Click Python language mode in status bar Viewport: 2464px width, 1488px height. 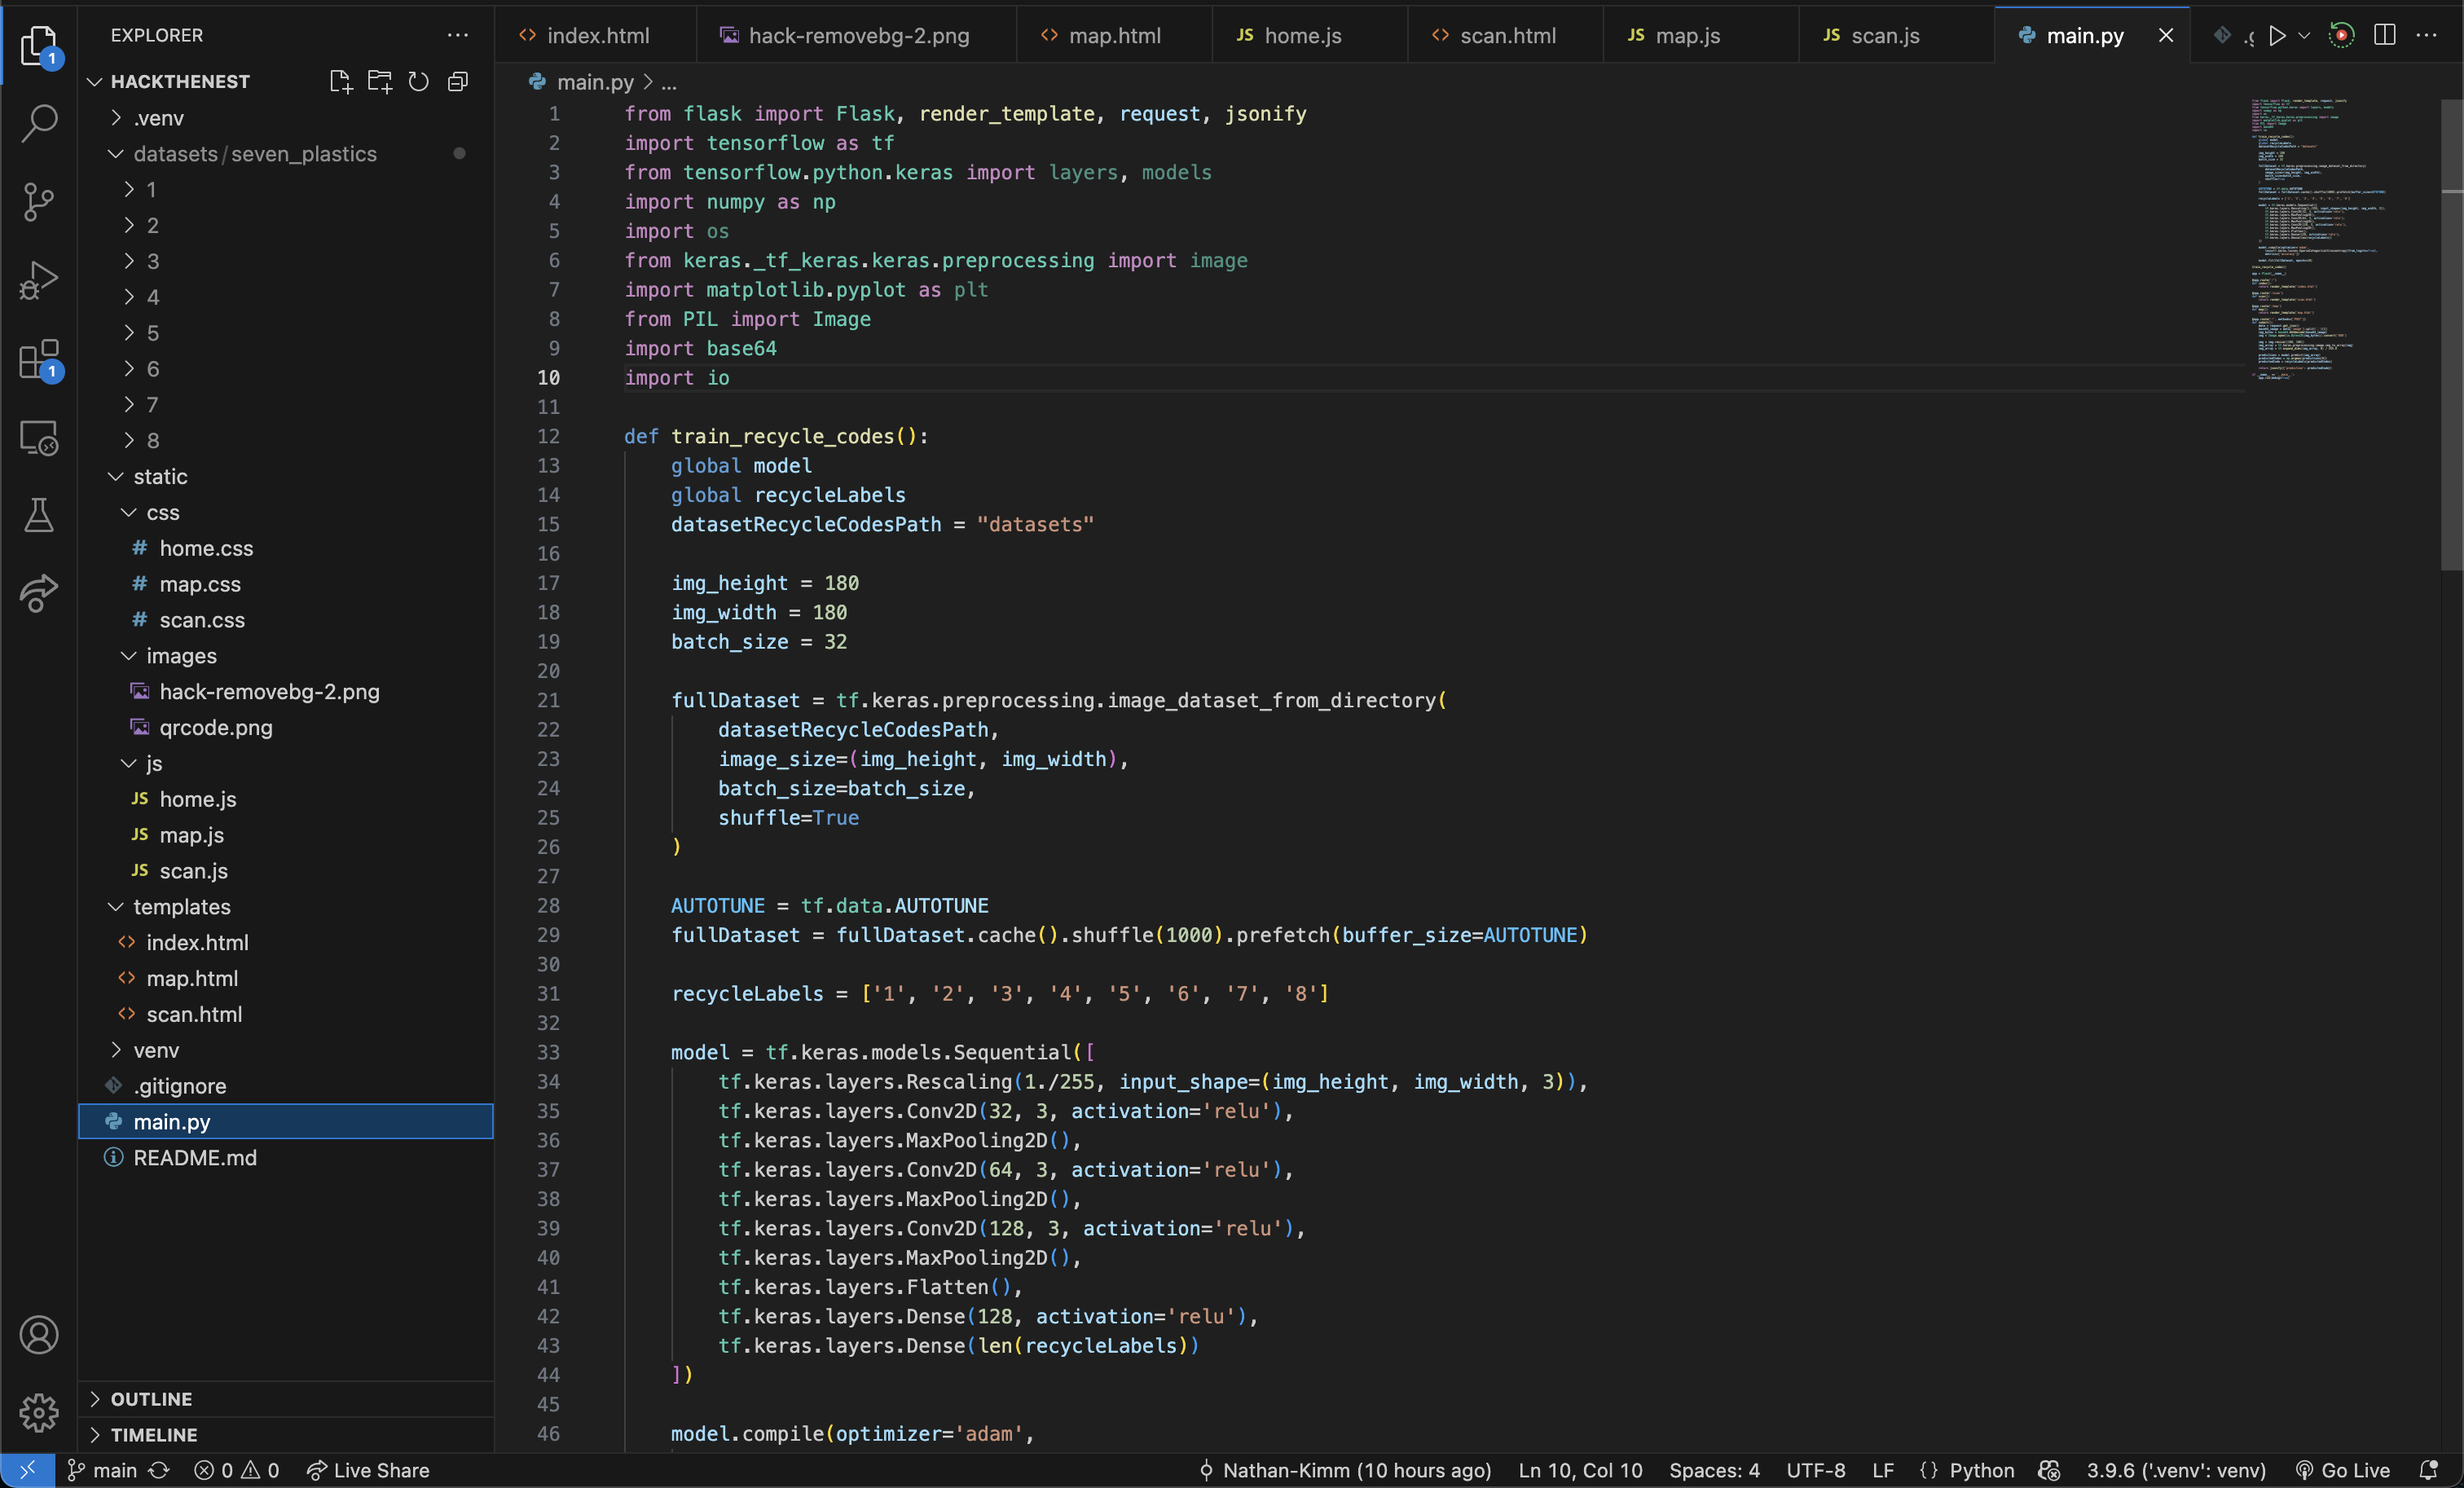(1980, 1470)
